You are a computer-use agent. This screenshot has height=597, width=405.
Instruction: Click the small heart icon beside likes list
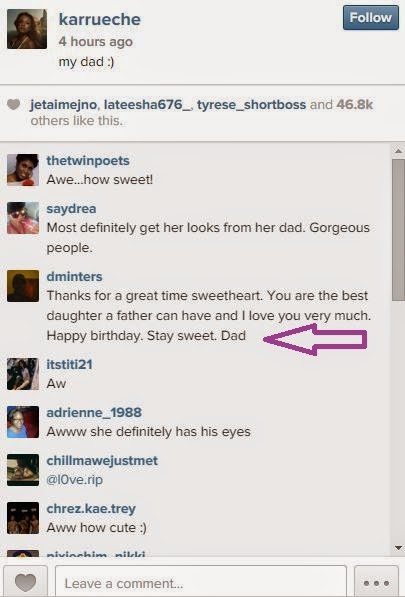[x=14, y=104]
